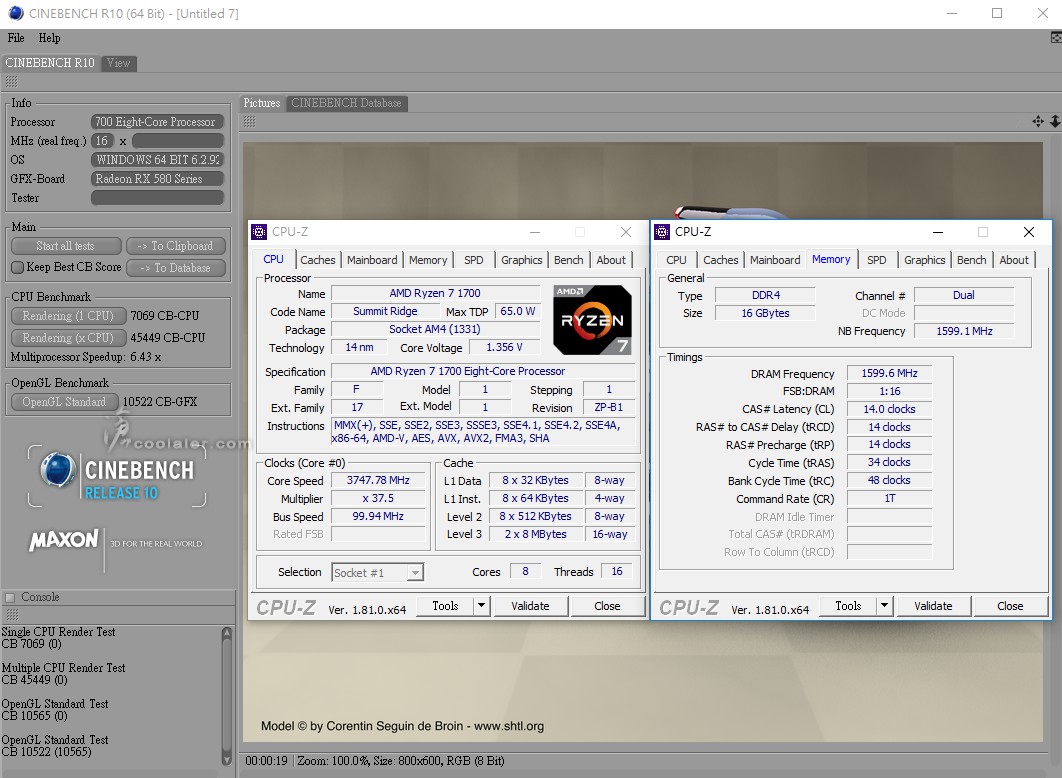Click the Multiprocessor Speedup 6.43 x text
This screenshot has height=778, width=1062.
tap(86, 357)
